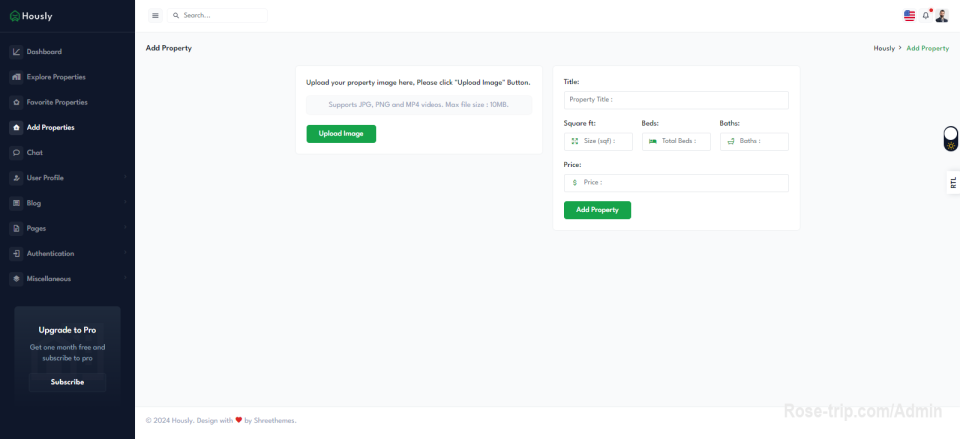Click the Subscribe button in Upgrade box

(67, 382)
